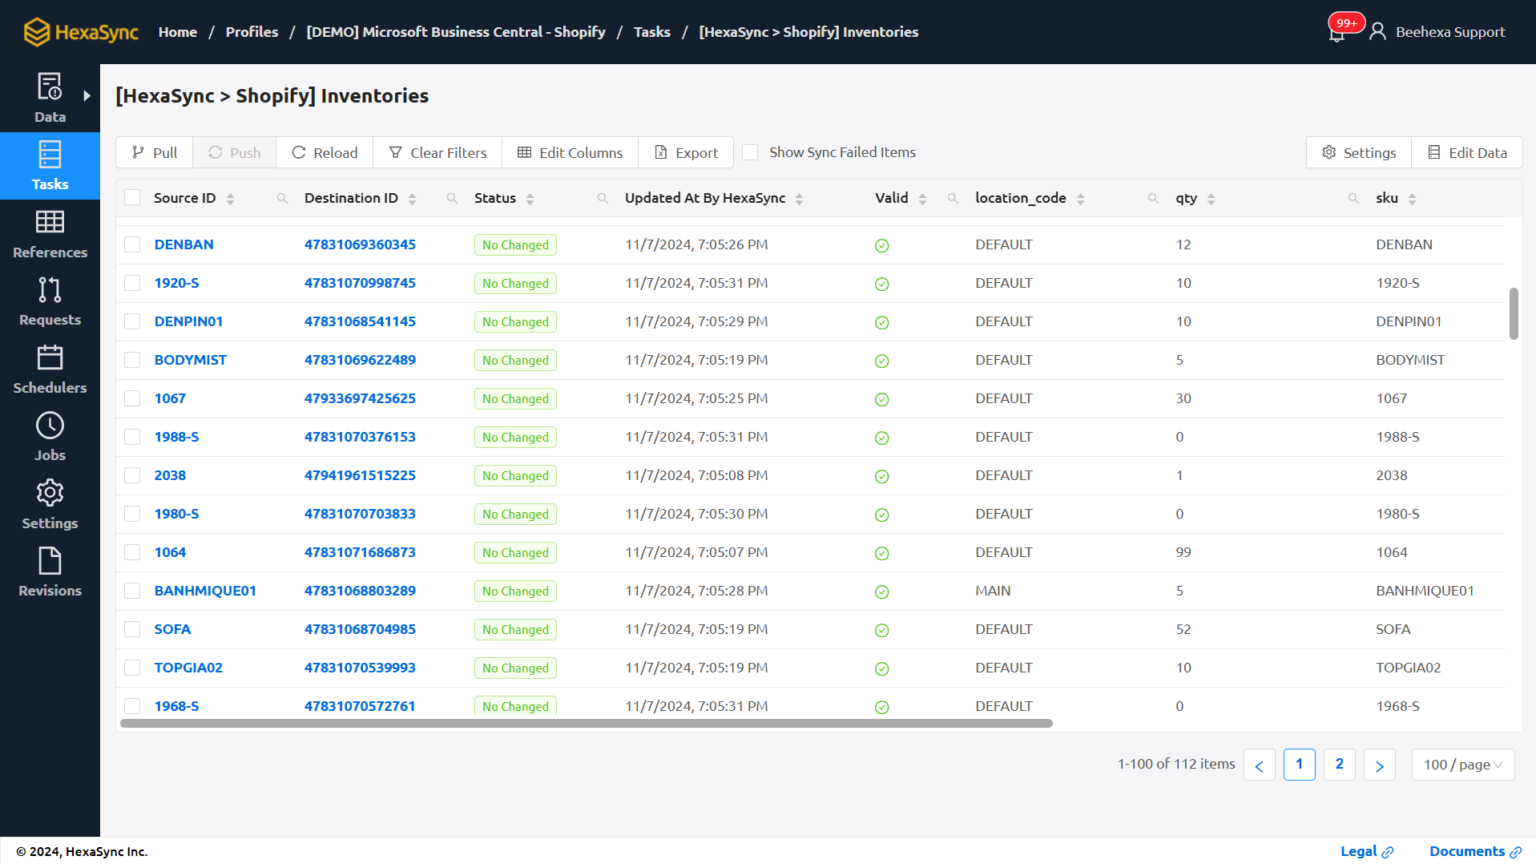Click the Pull button
1536x864 pixels.
pyautogui.click(x=153, y=152)
